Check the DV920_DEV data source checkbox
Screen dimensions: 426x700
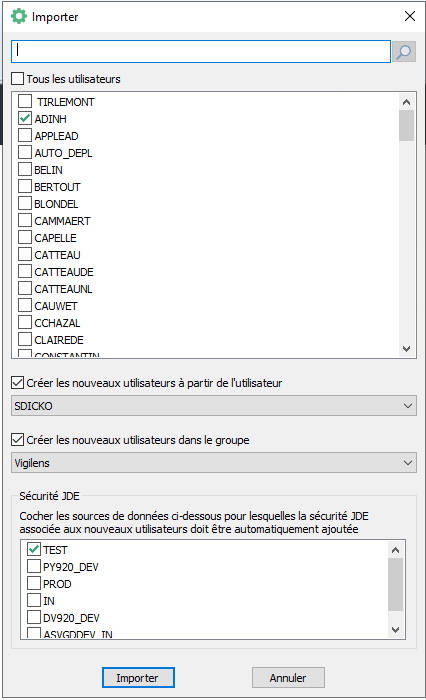34,617
